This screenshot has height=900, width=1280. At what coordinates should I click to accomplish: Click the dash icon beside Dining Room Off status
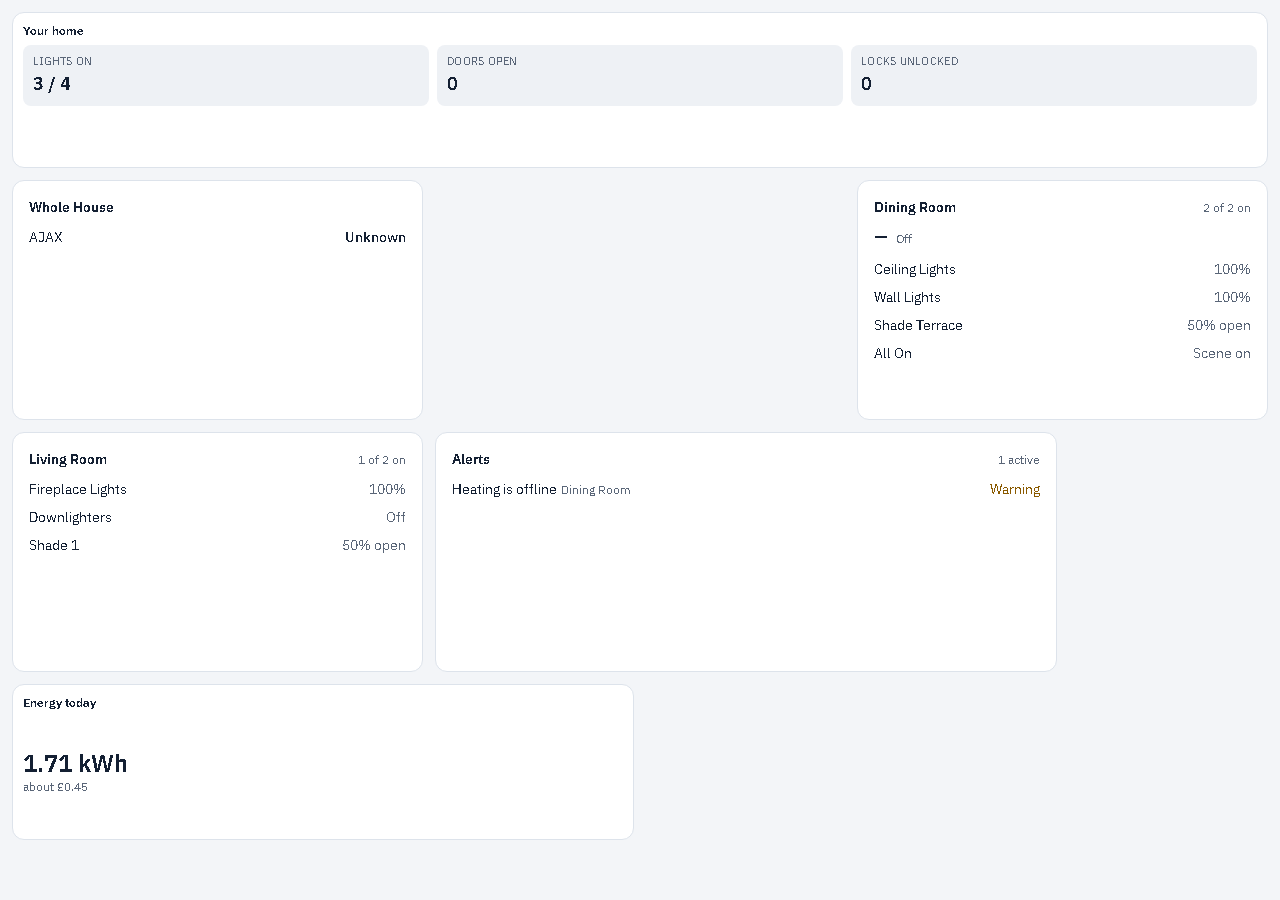pos(881,238)
